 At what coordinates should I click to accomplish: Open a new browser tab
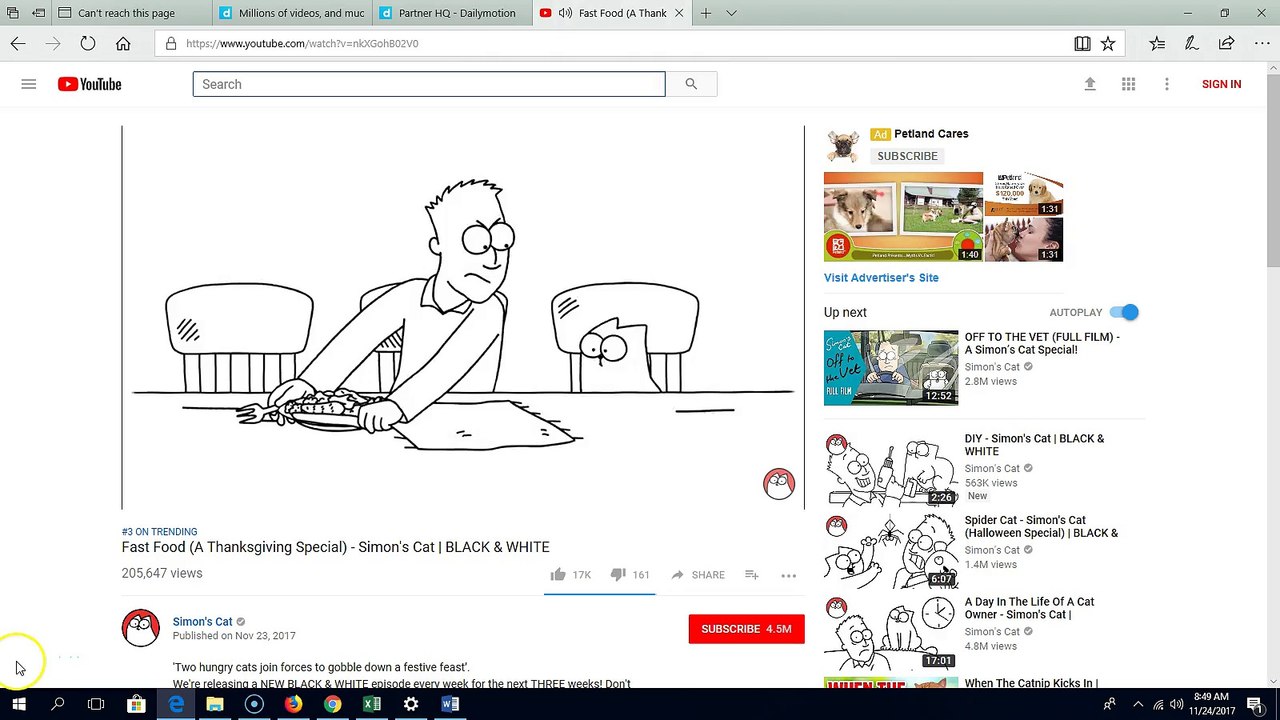click(706, 13)
